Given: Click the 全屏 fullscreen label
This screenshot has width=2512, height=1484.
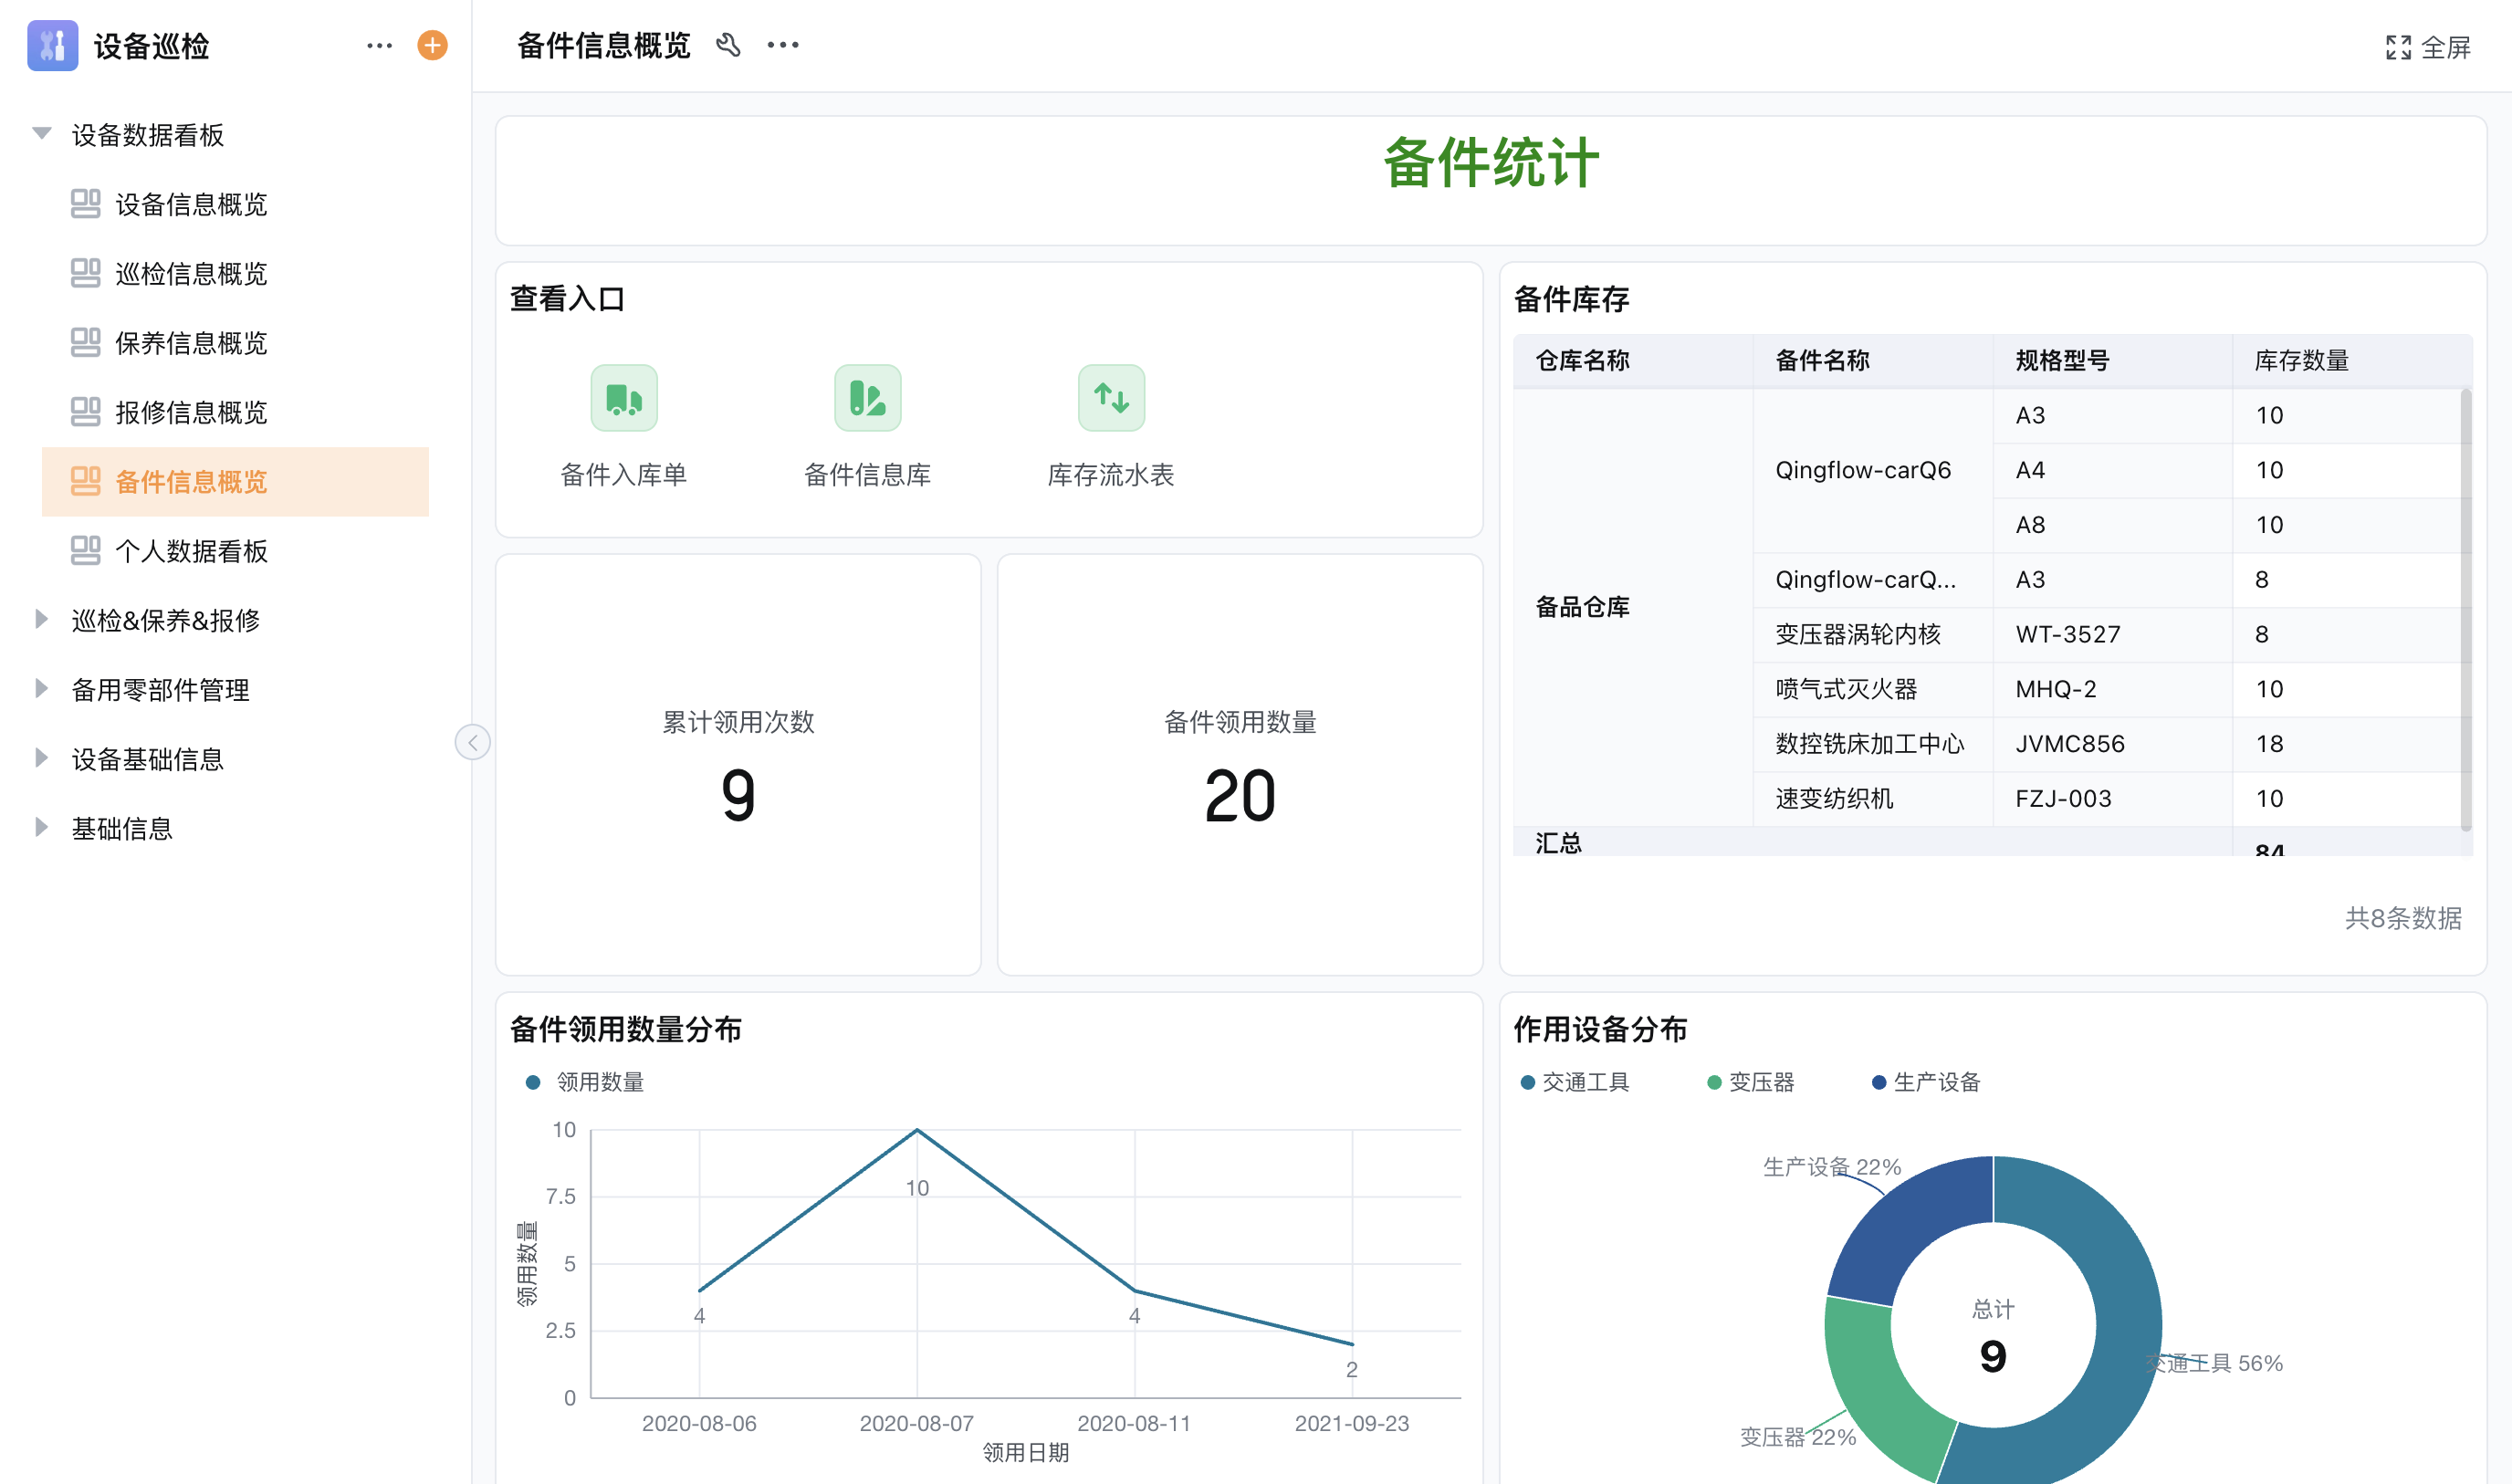Looking at the screenshot, I should click(x=2446, y=47).
